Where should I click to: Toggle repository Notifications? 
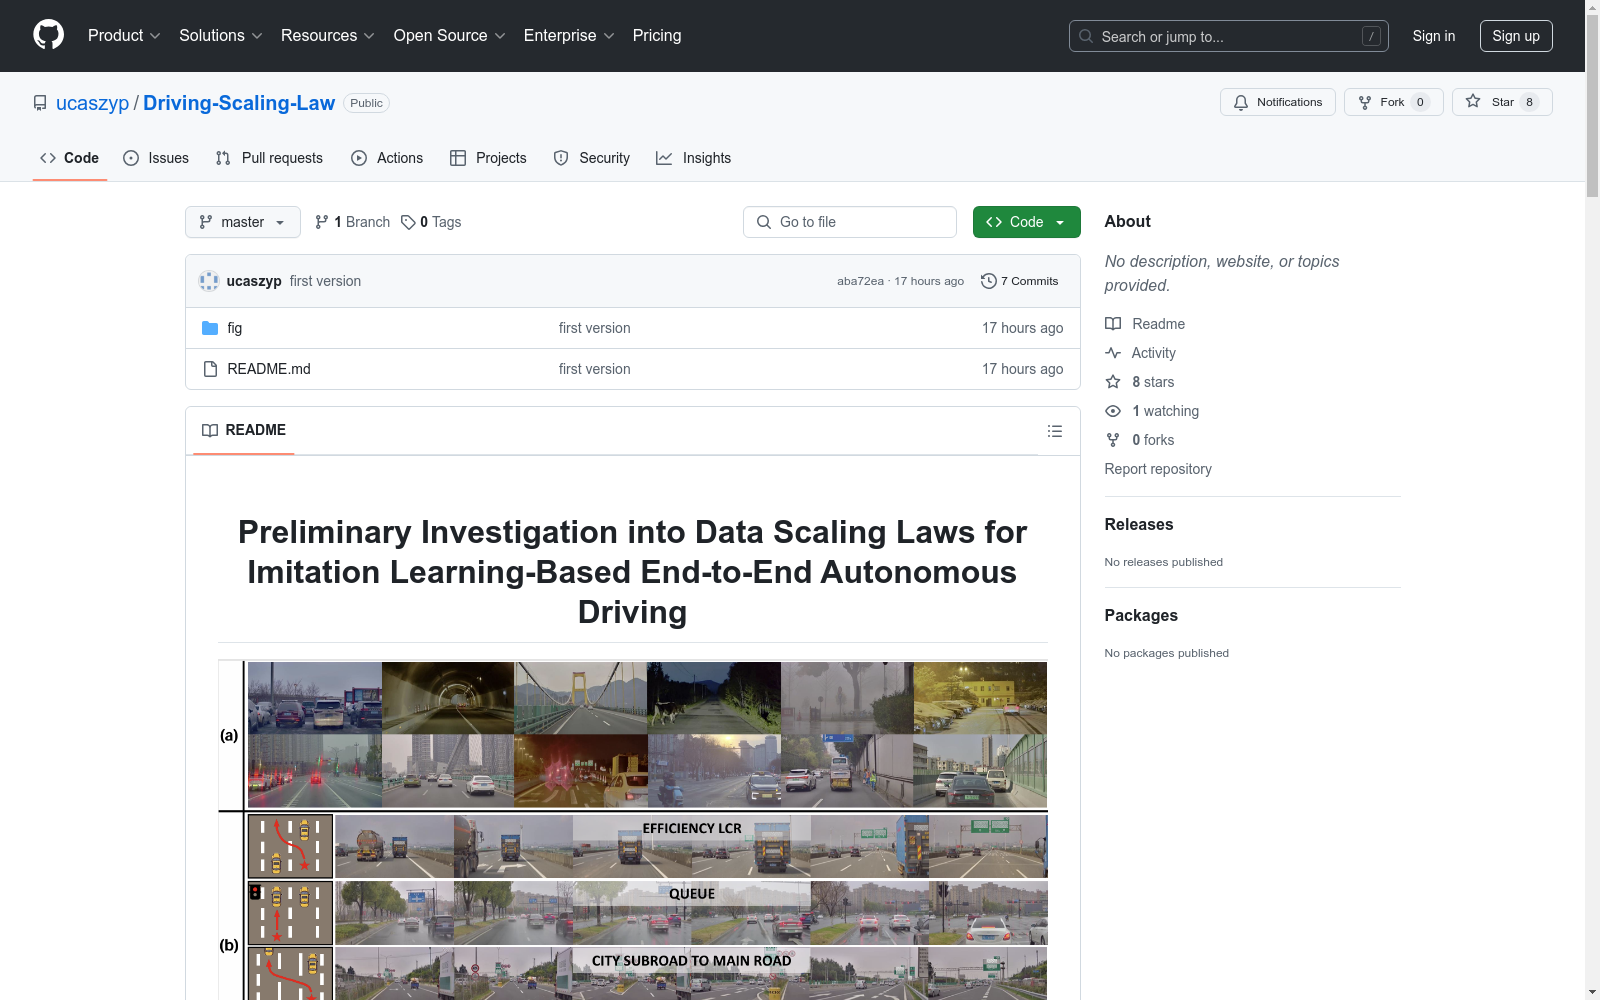1277,101
